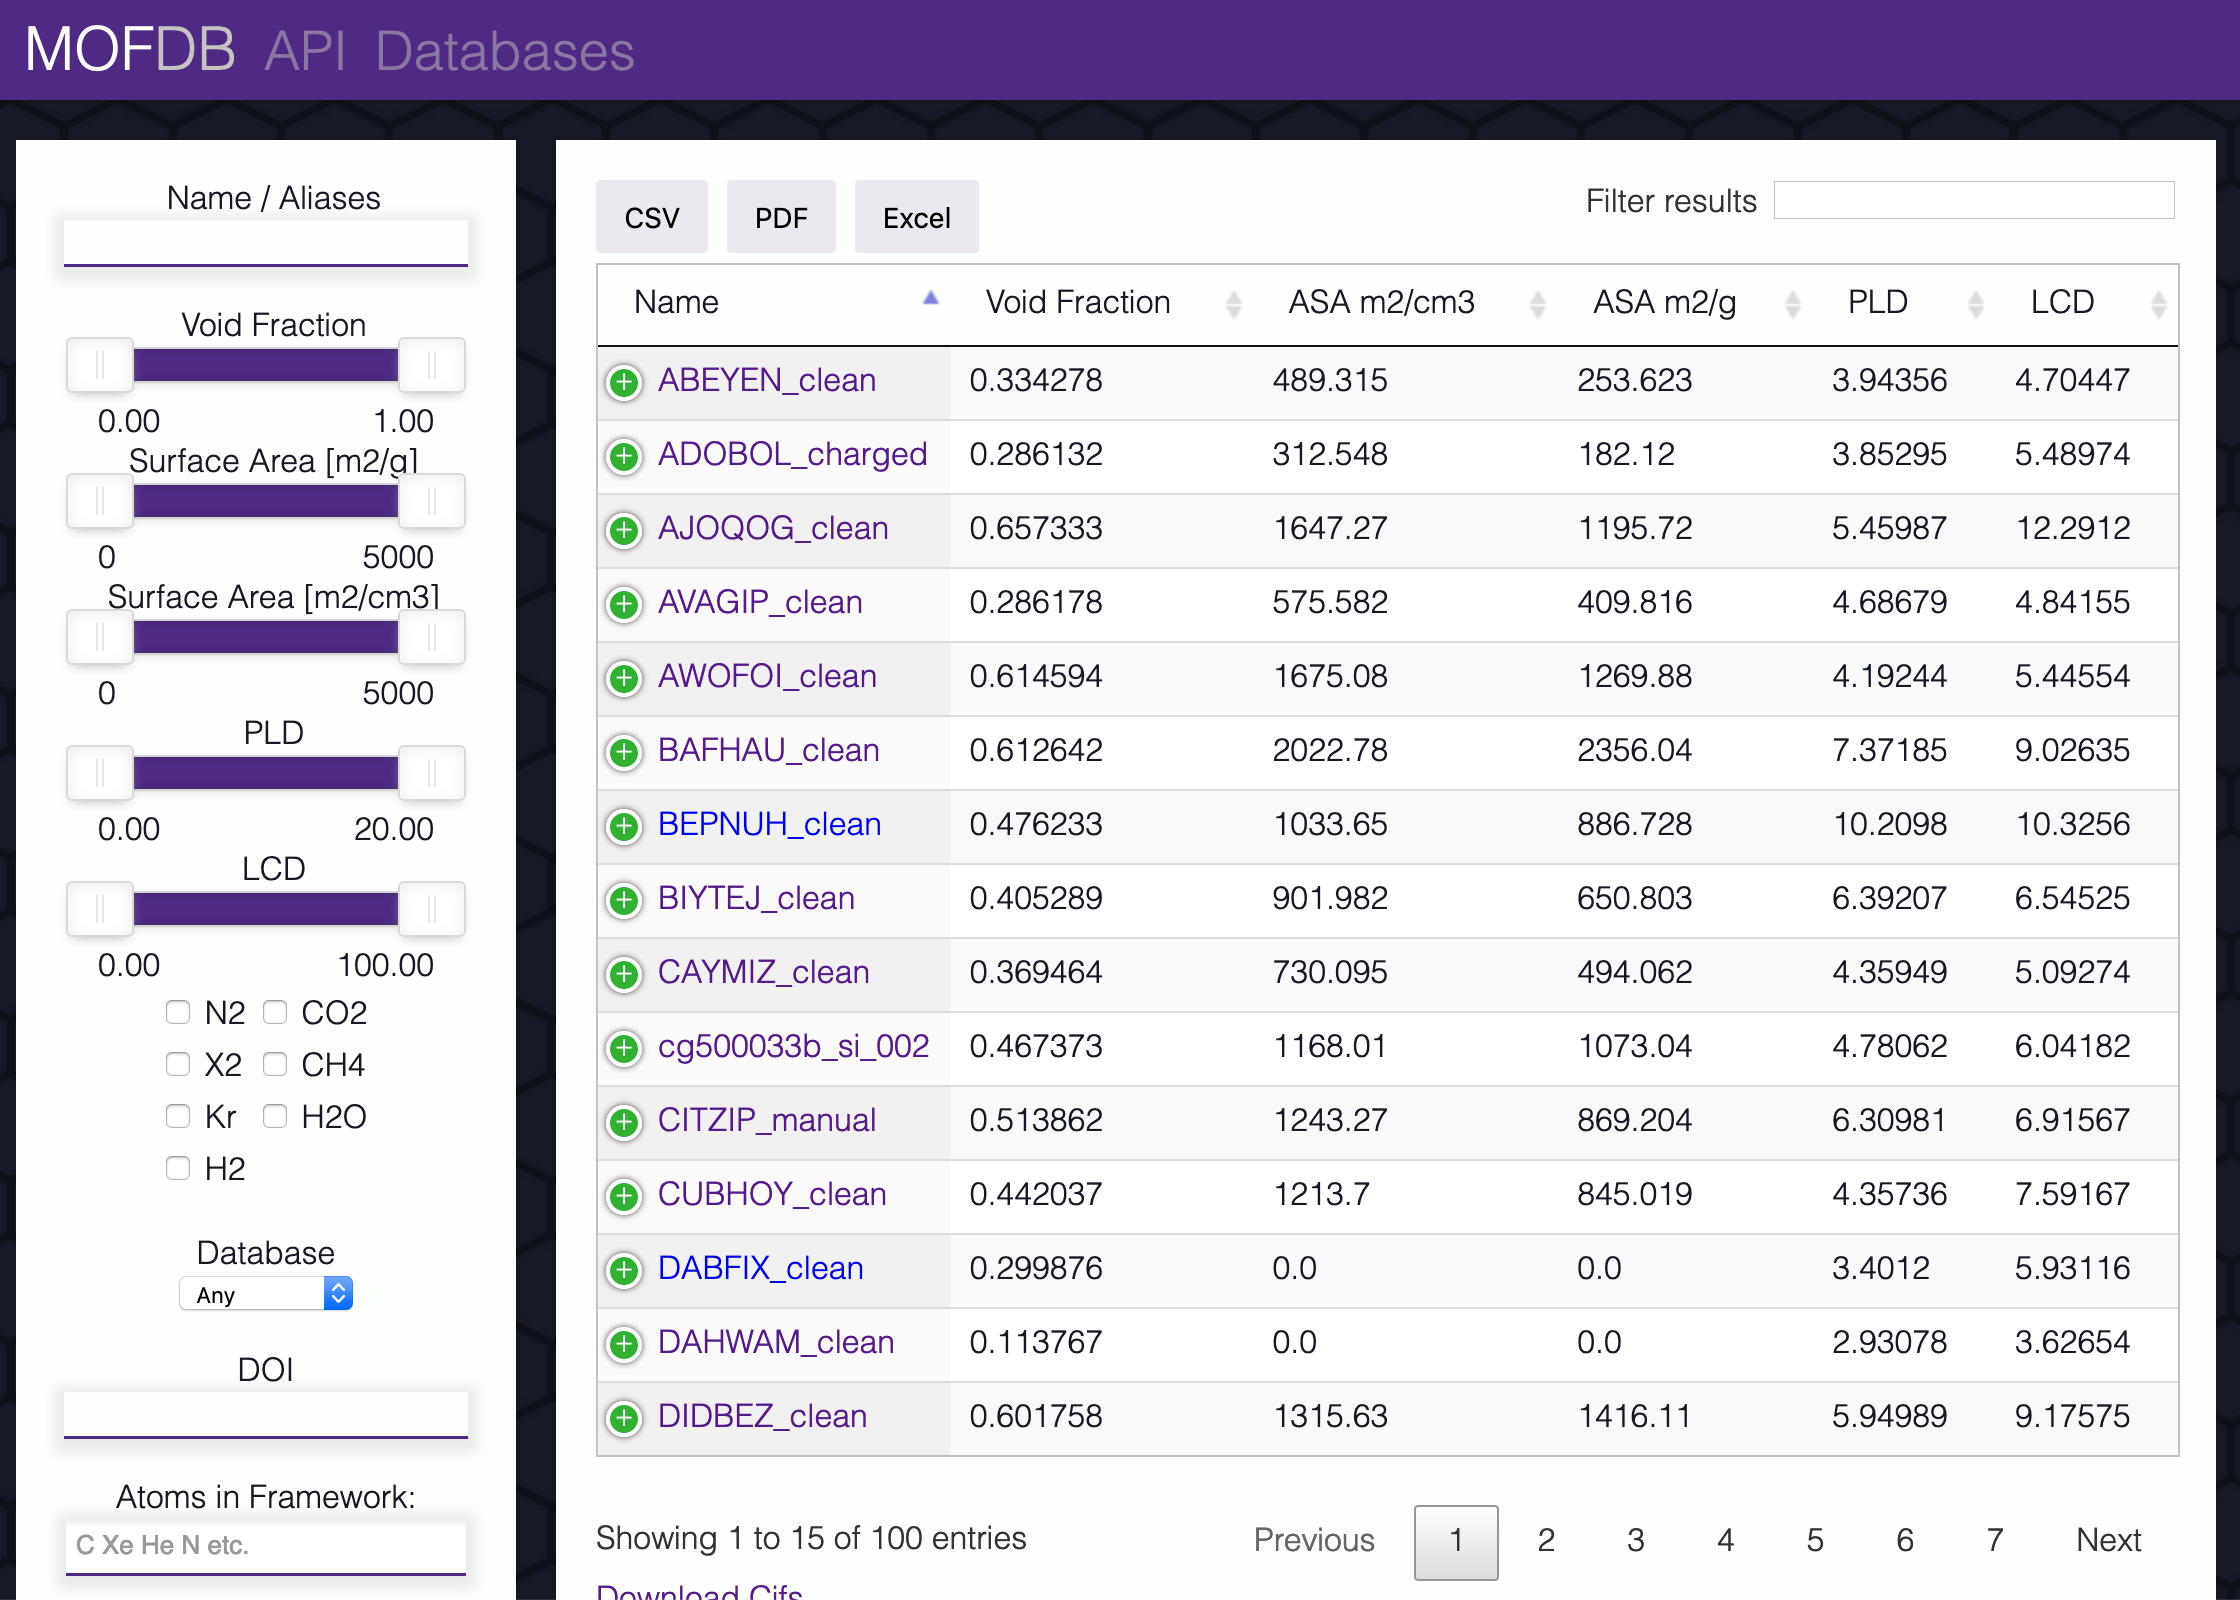Export the table as CSV
This screenshot has height=1600, width=2240.
click(x=652, y=216)
